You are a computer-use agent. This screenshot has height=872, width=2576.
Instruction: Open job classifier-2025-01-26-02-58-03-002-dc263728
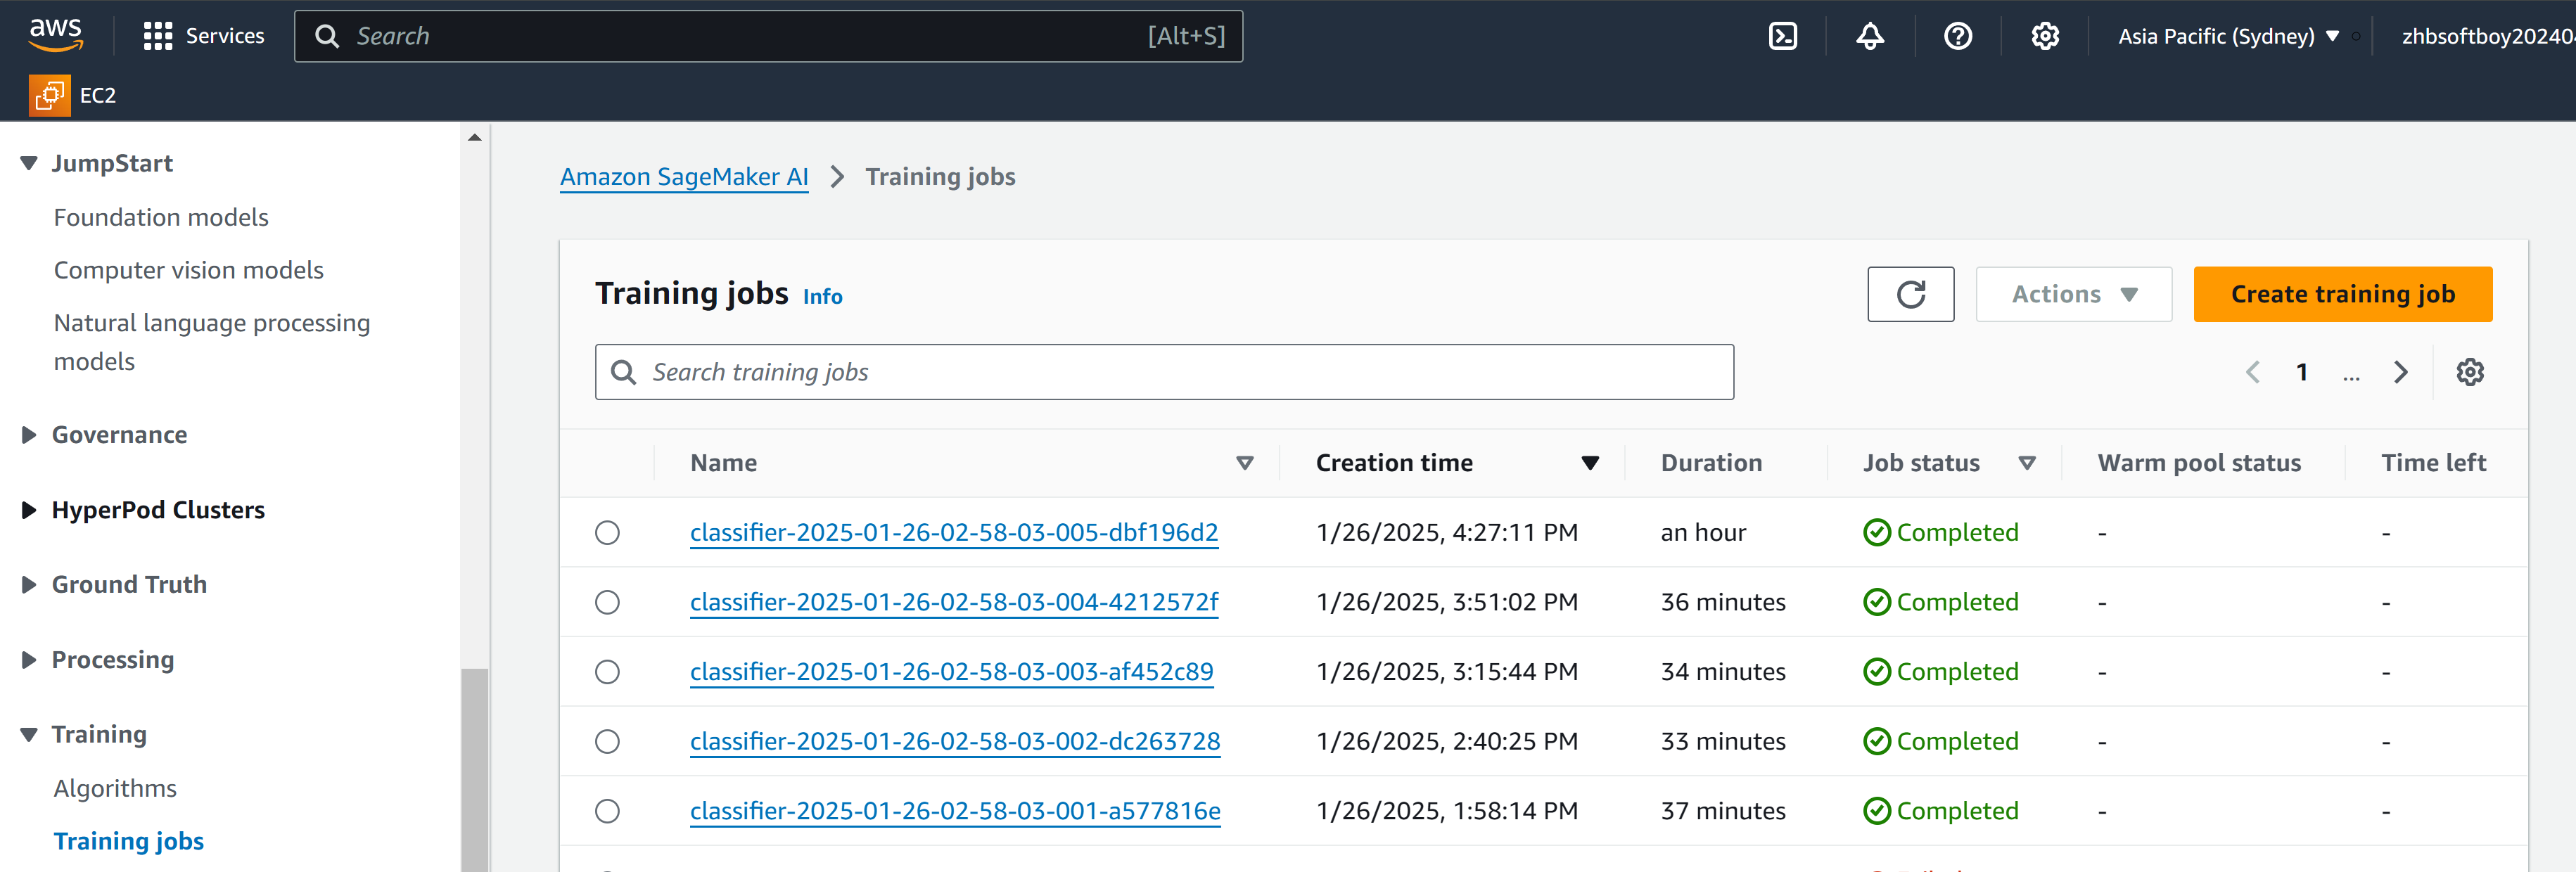[955, 741]
